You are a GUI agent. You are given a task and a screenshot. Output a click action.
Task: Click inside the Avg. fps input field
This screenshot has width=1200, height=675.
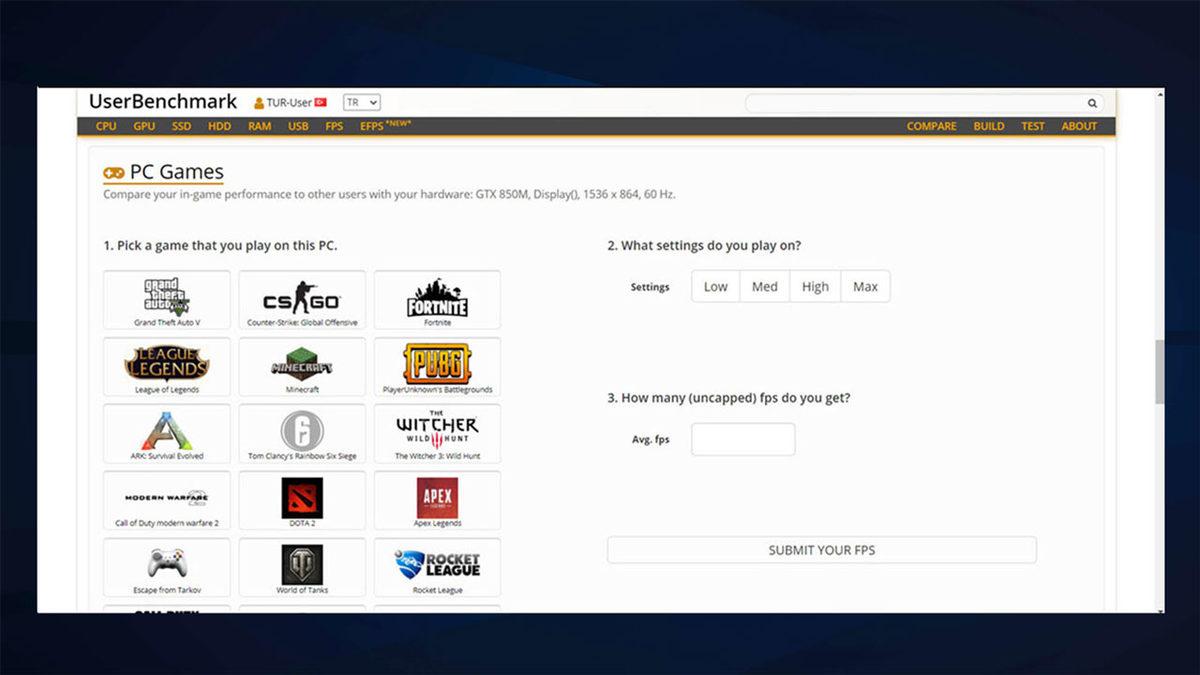(743, 439)
